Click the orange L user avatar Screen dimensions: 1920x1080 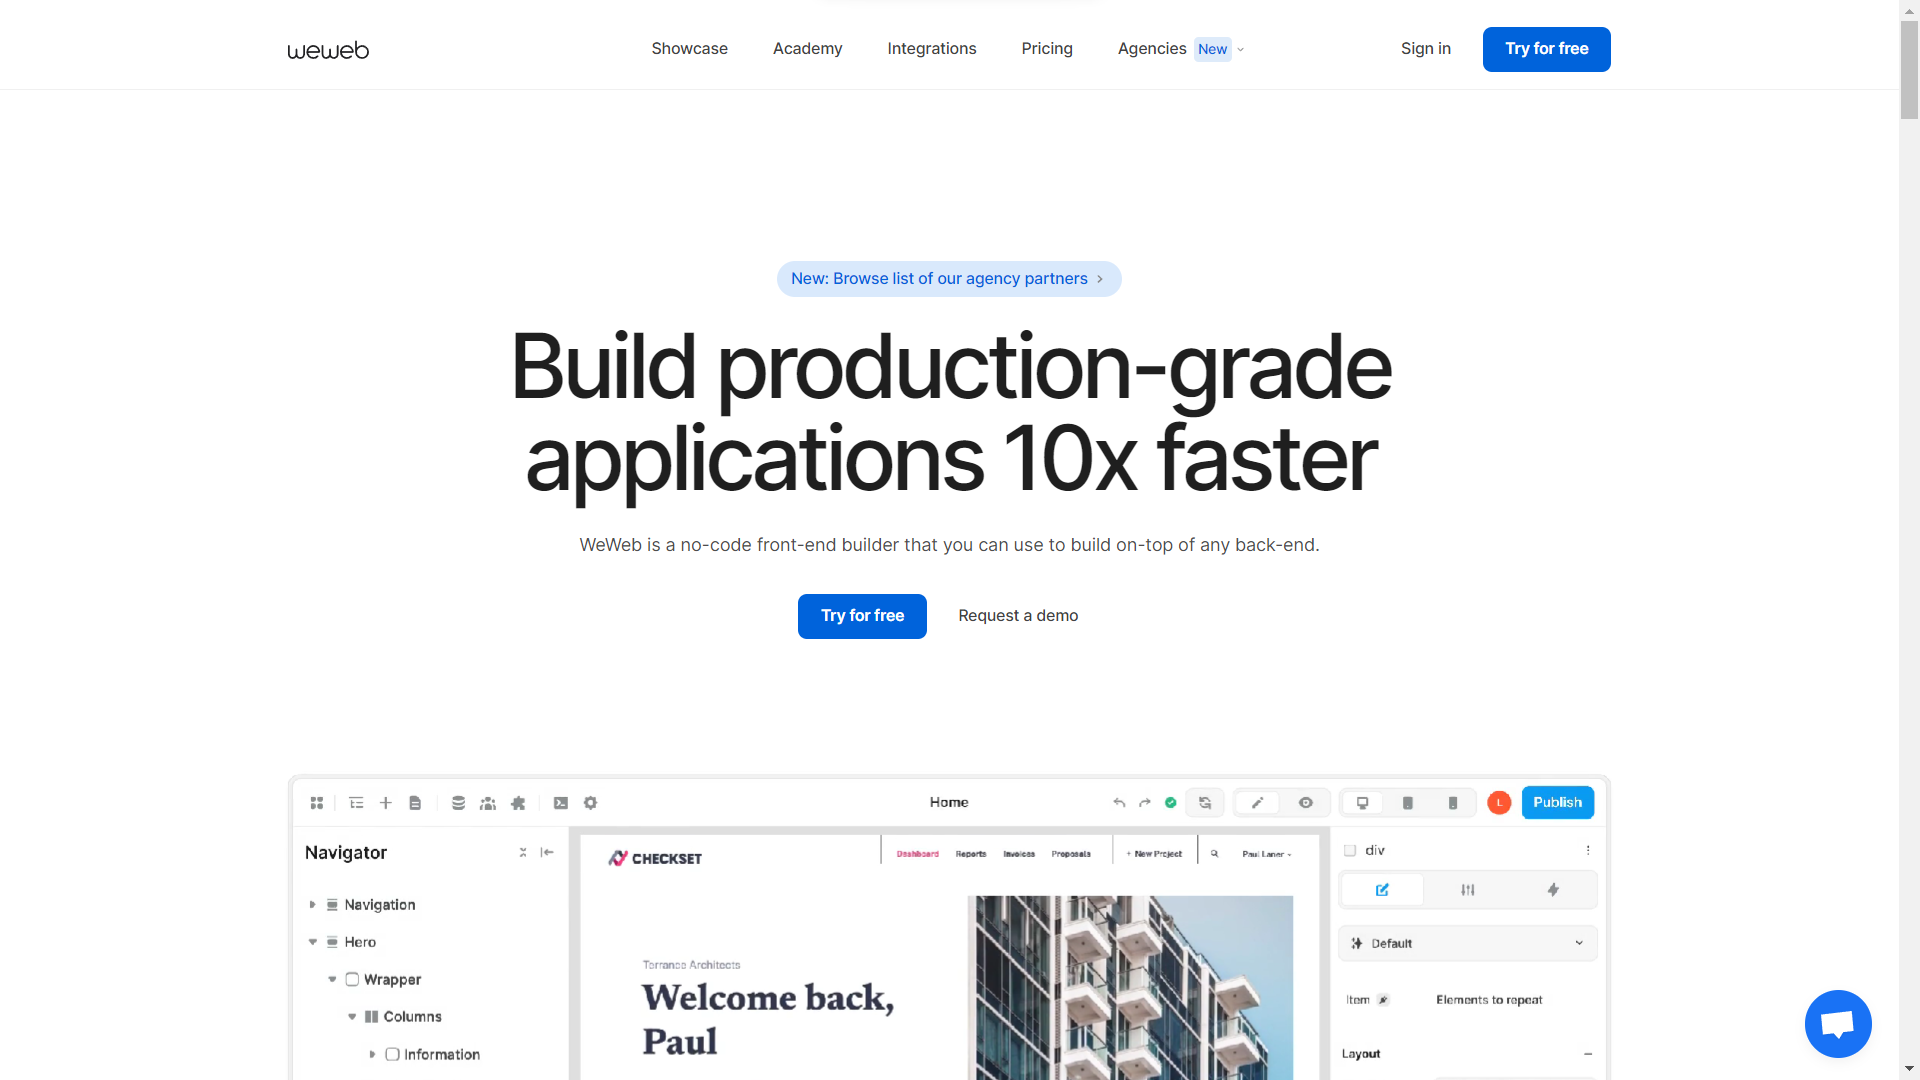coord(1498,802)
